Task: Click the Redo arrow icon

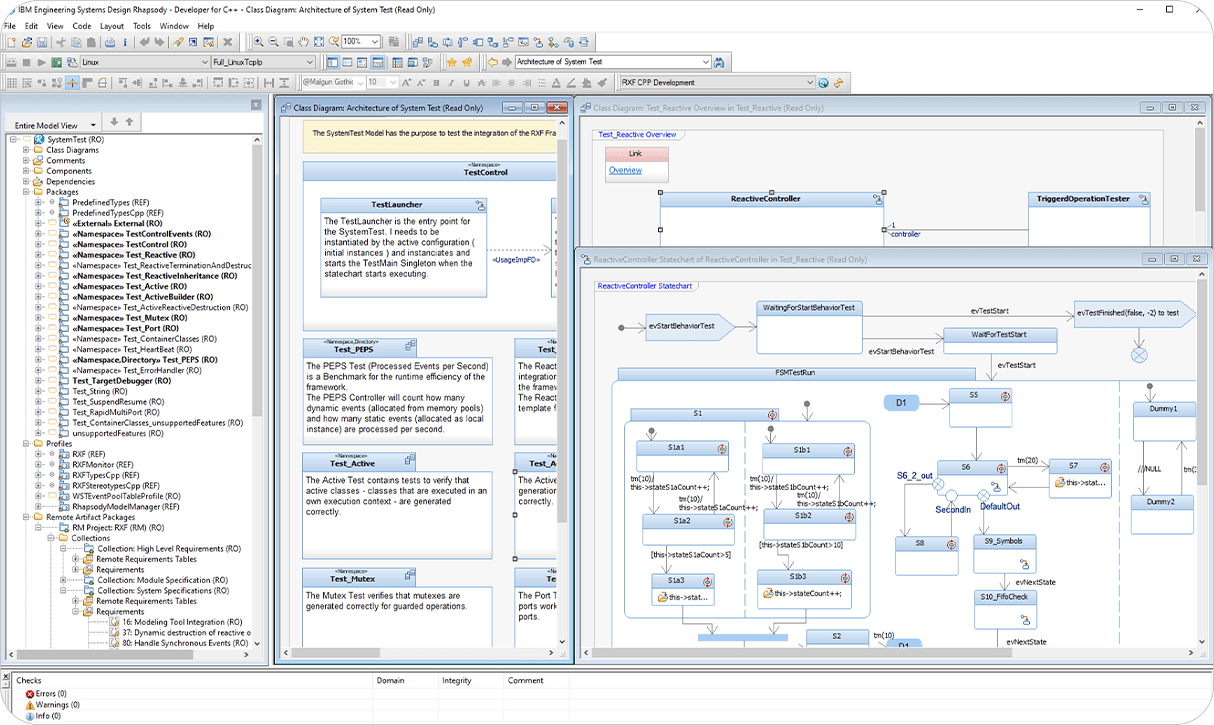Action: [x=160, y=42]
